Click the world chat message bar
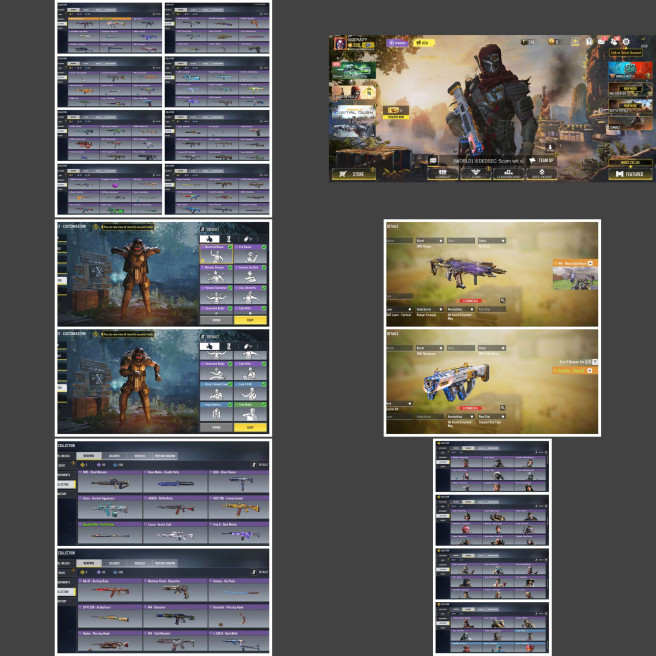The width and height of the screenshot is (656, 656). (x=482, y=161)
